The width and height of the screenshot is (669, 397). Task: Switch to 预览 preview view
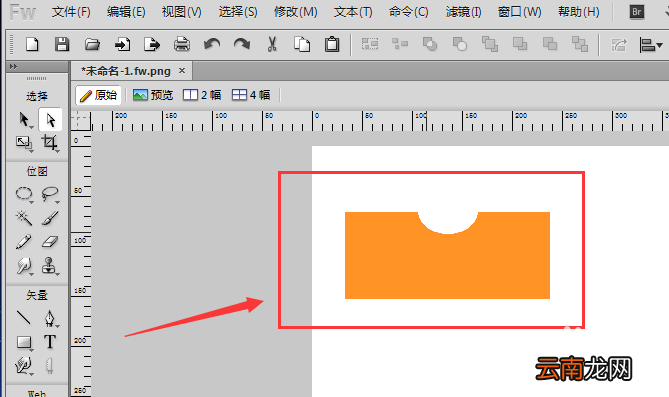(153, 95)
